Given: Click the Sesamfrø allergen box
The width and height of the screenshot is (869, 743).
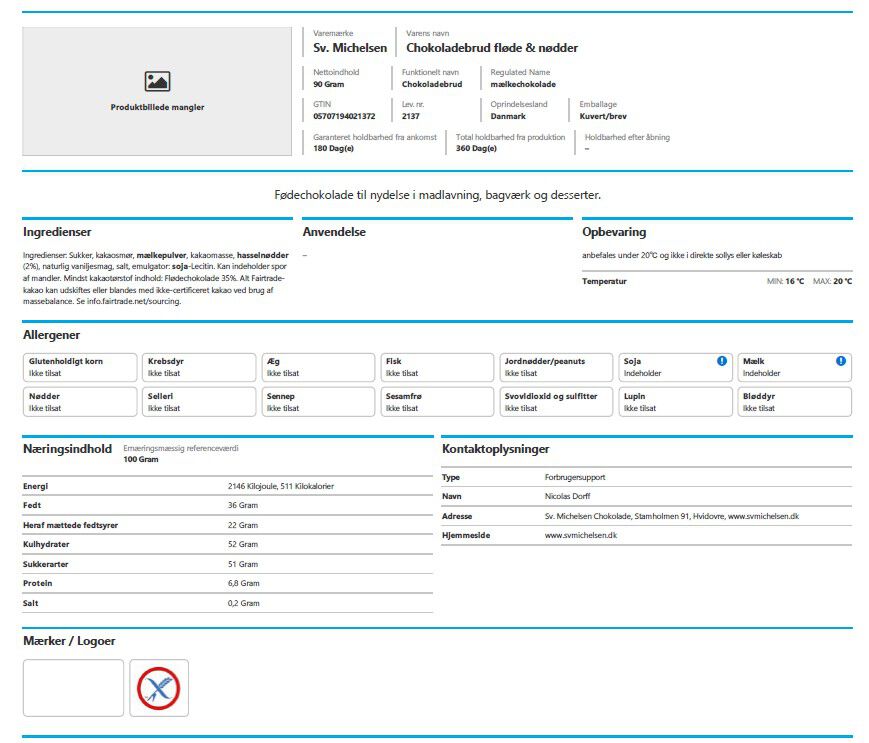Looking at the screenshot, I should pyautogui.click(x=437, y=402).
